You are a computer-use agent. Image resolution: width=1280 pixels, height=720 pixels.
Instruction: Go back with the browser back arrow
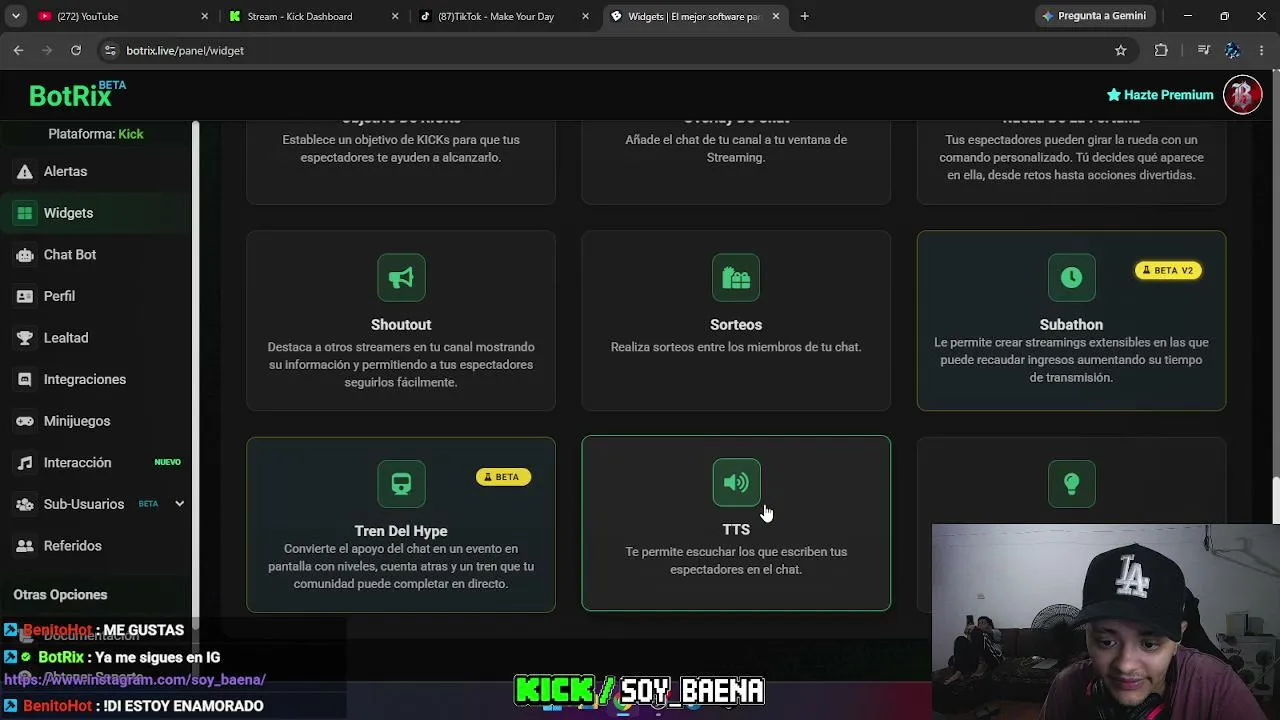pos(18,50)
